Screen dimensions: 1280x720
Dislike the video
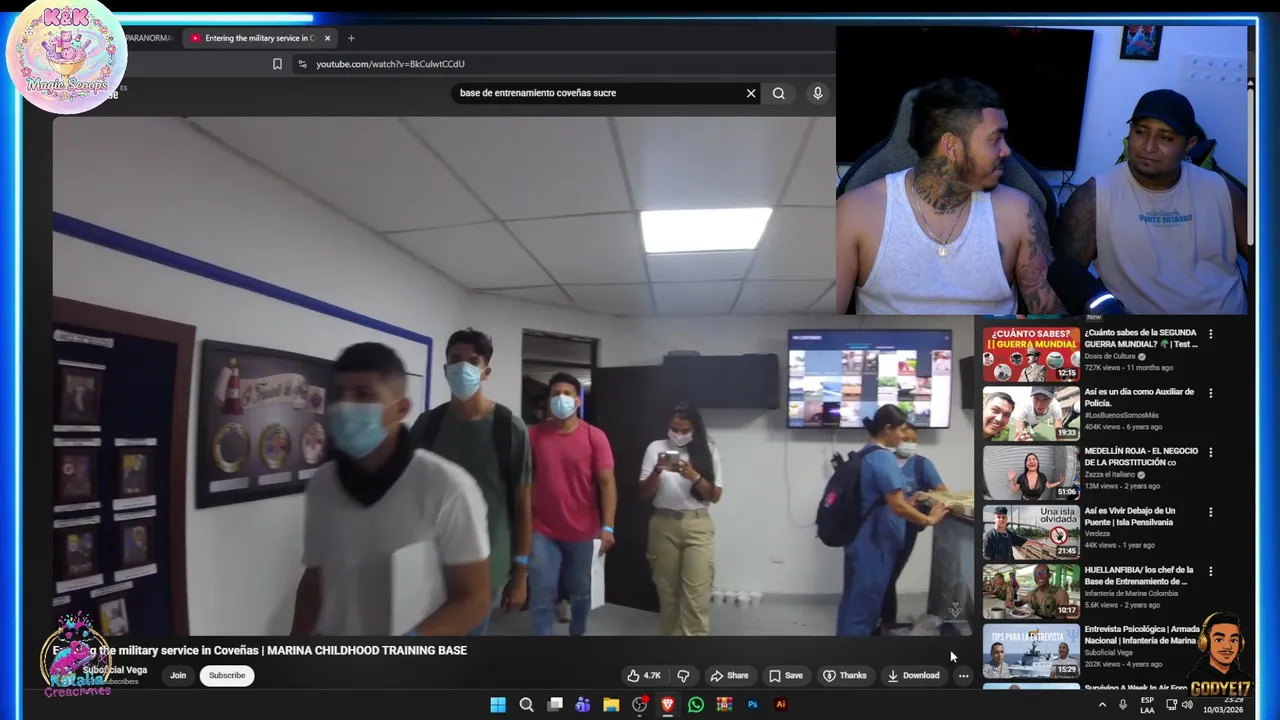tap(683, 675)
